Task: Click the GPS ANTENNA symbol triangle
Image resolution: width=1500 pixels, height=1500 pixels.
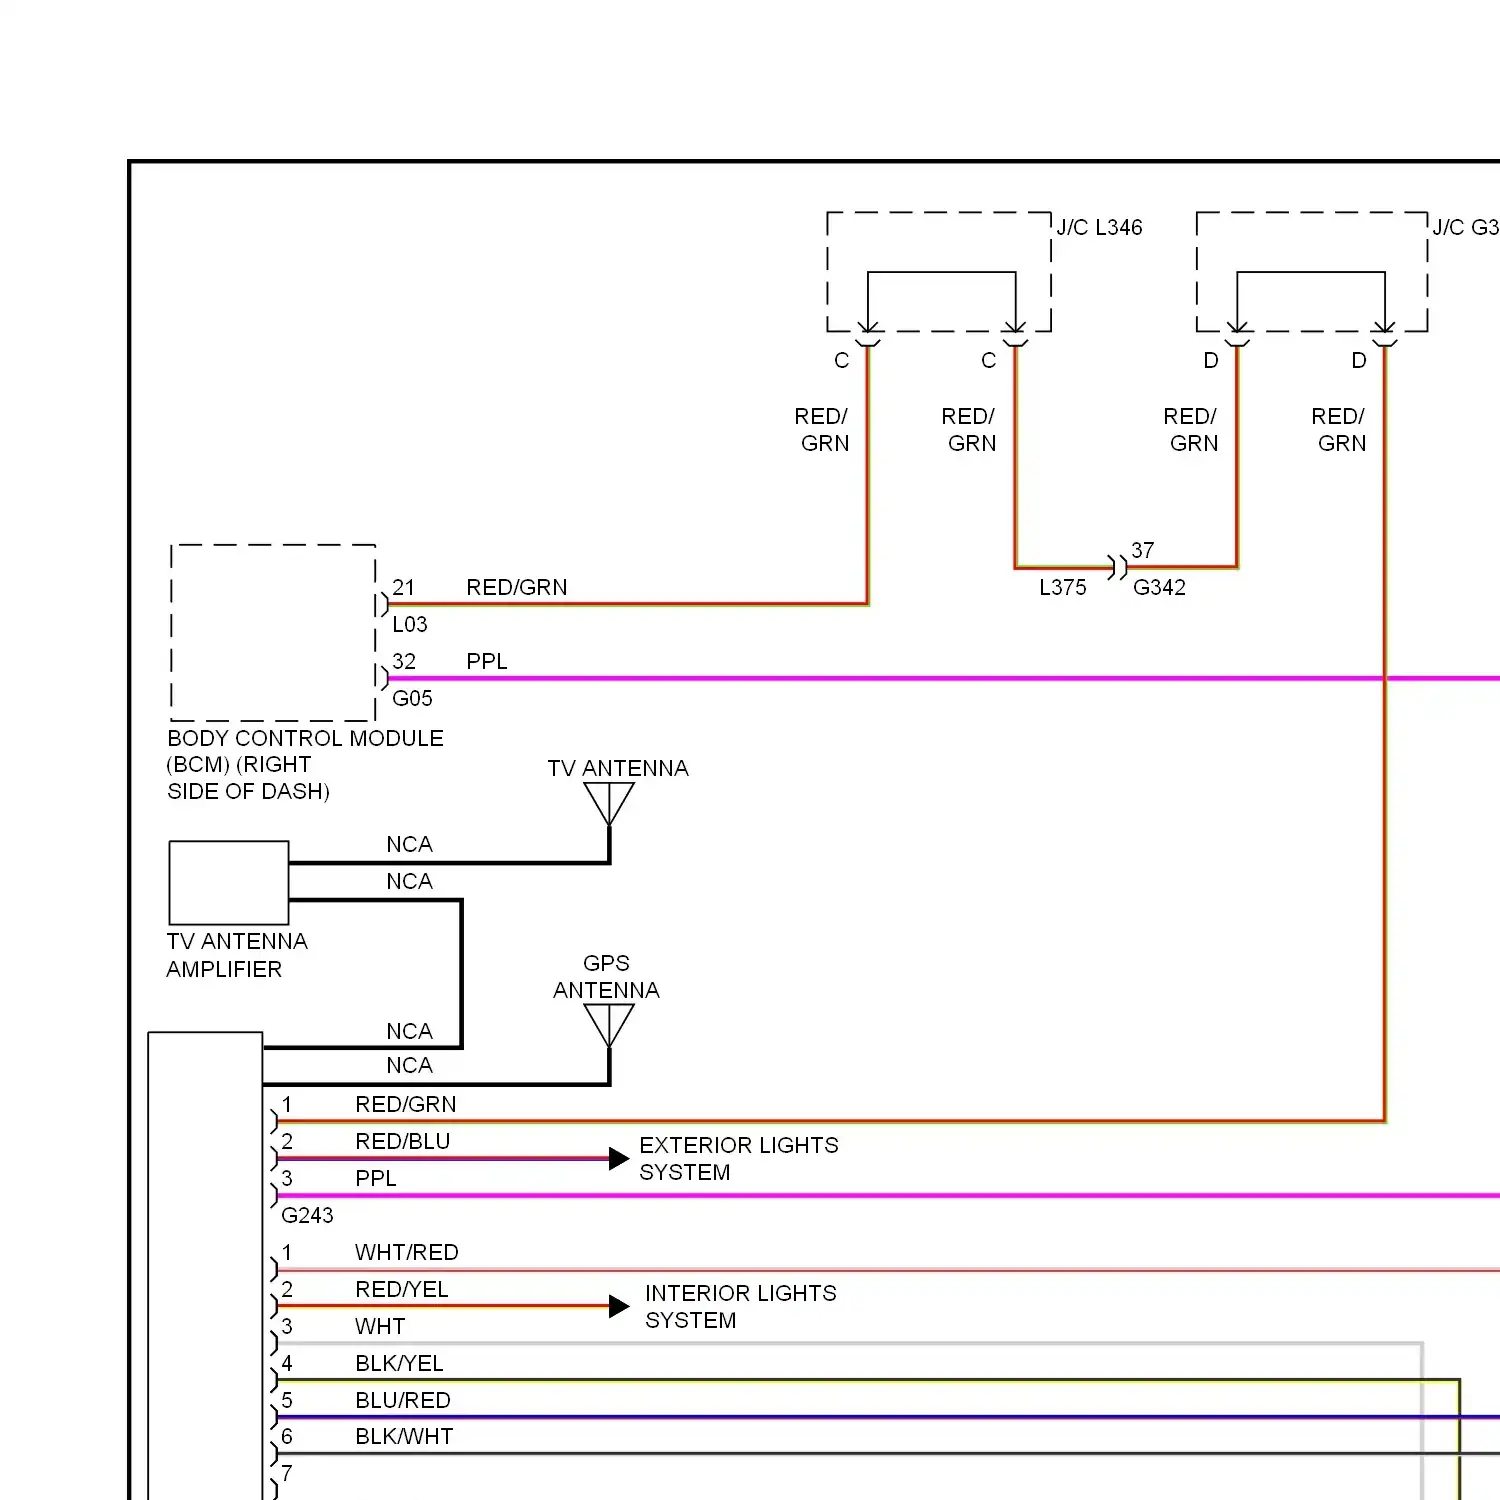Action: tap(609, 1025)
